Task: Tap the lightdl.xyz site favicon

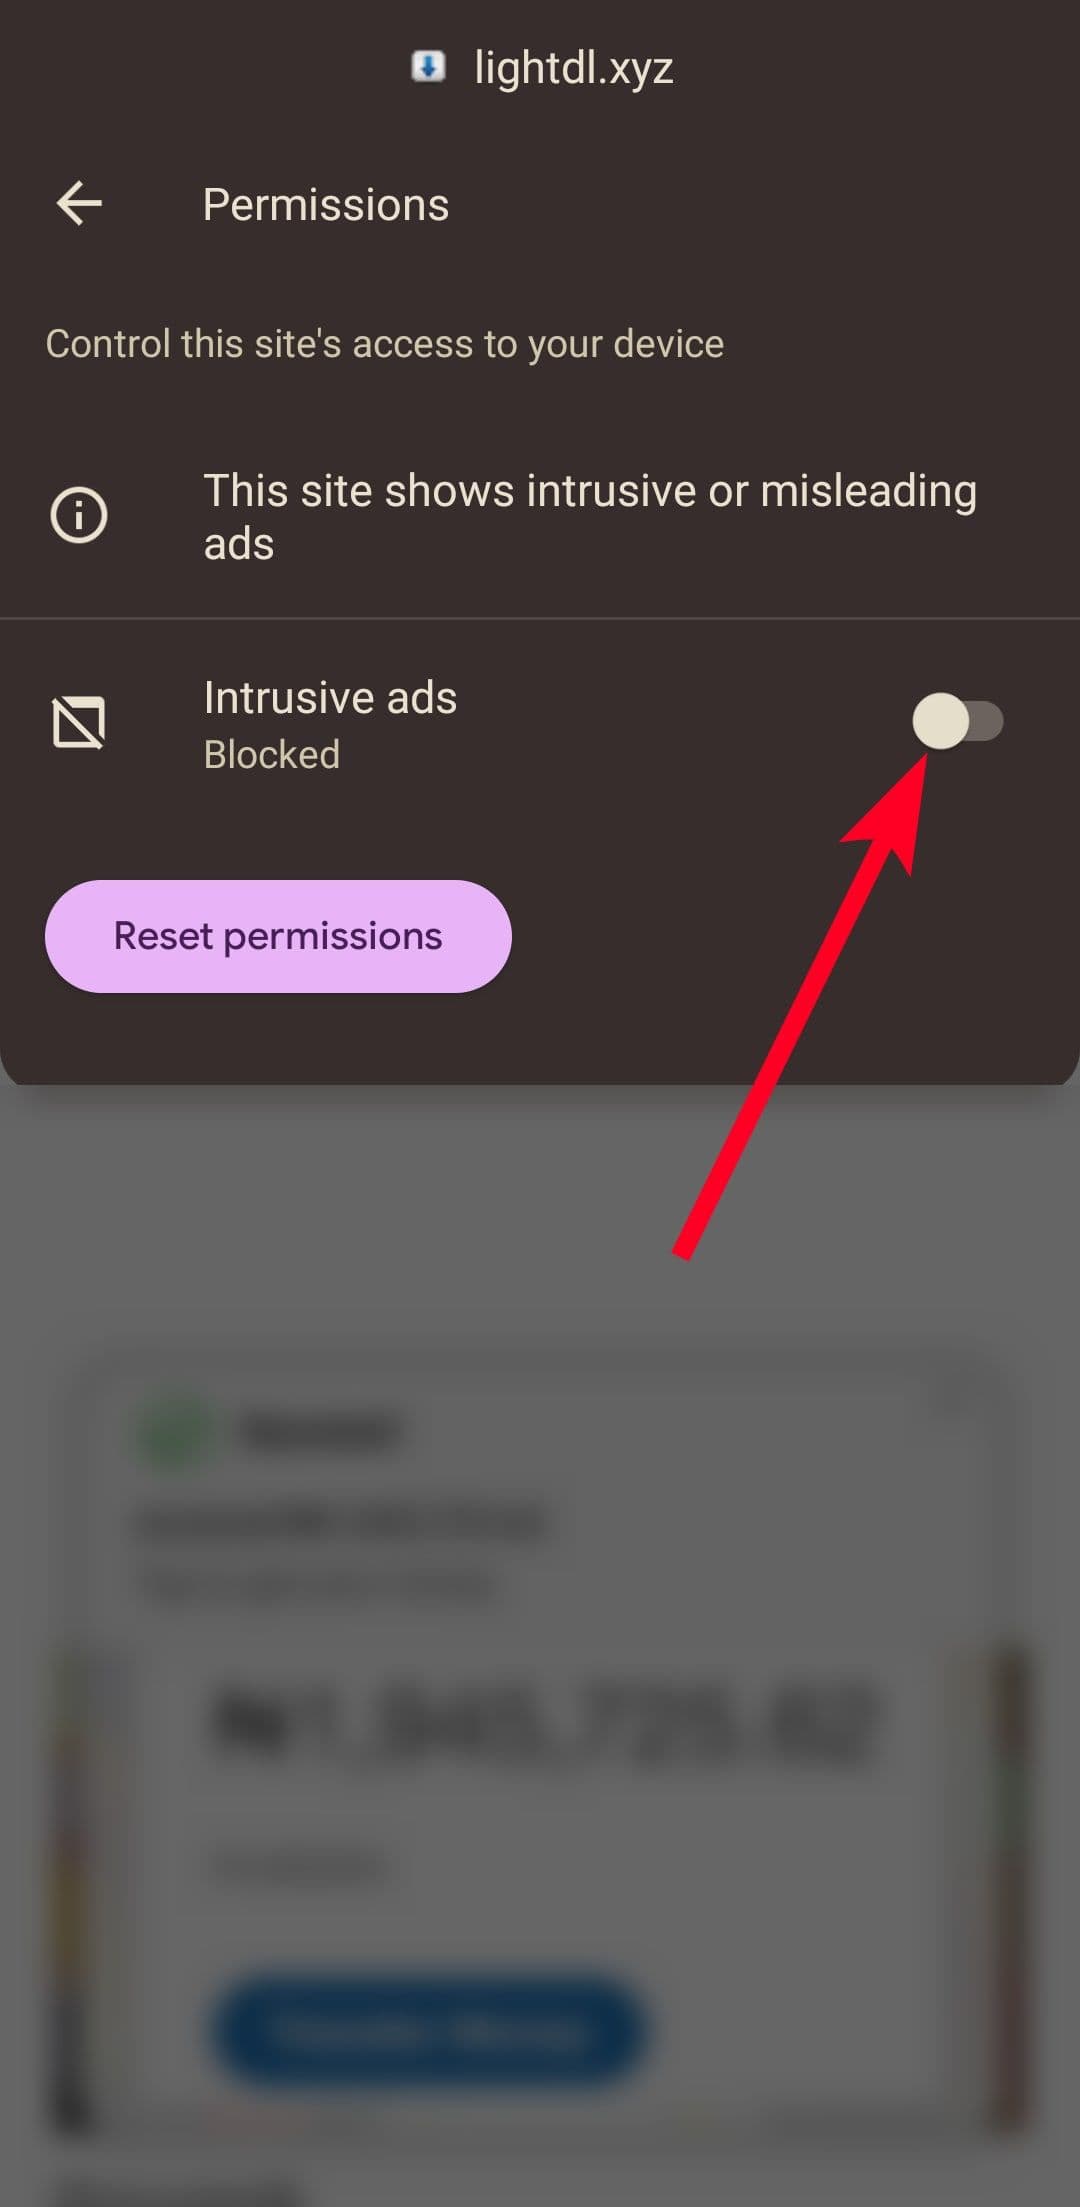Action: (x=428, y=68)
